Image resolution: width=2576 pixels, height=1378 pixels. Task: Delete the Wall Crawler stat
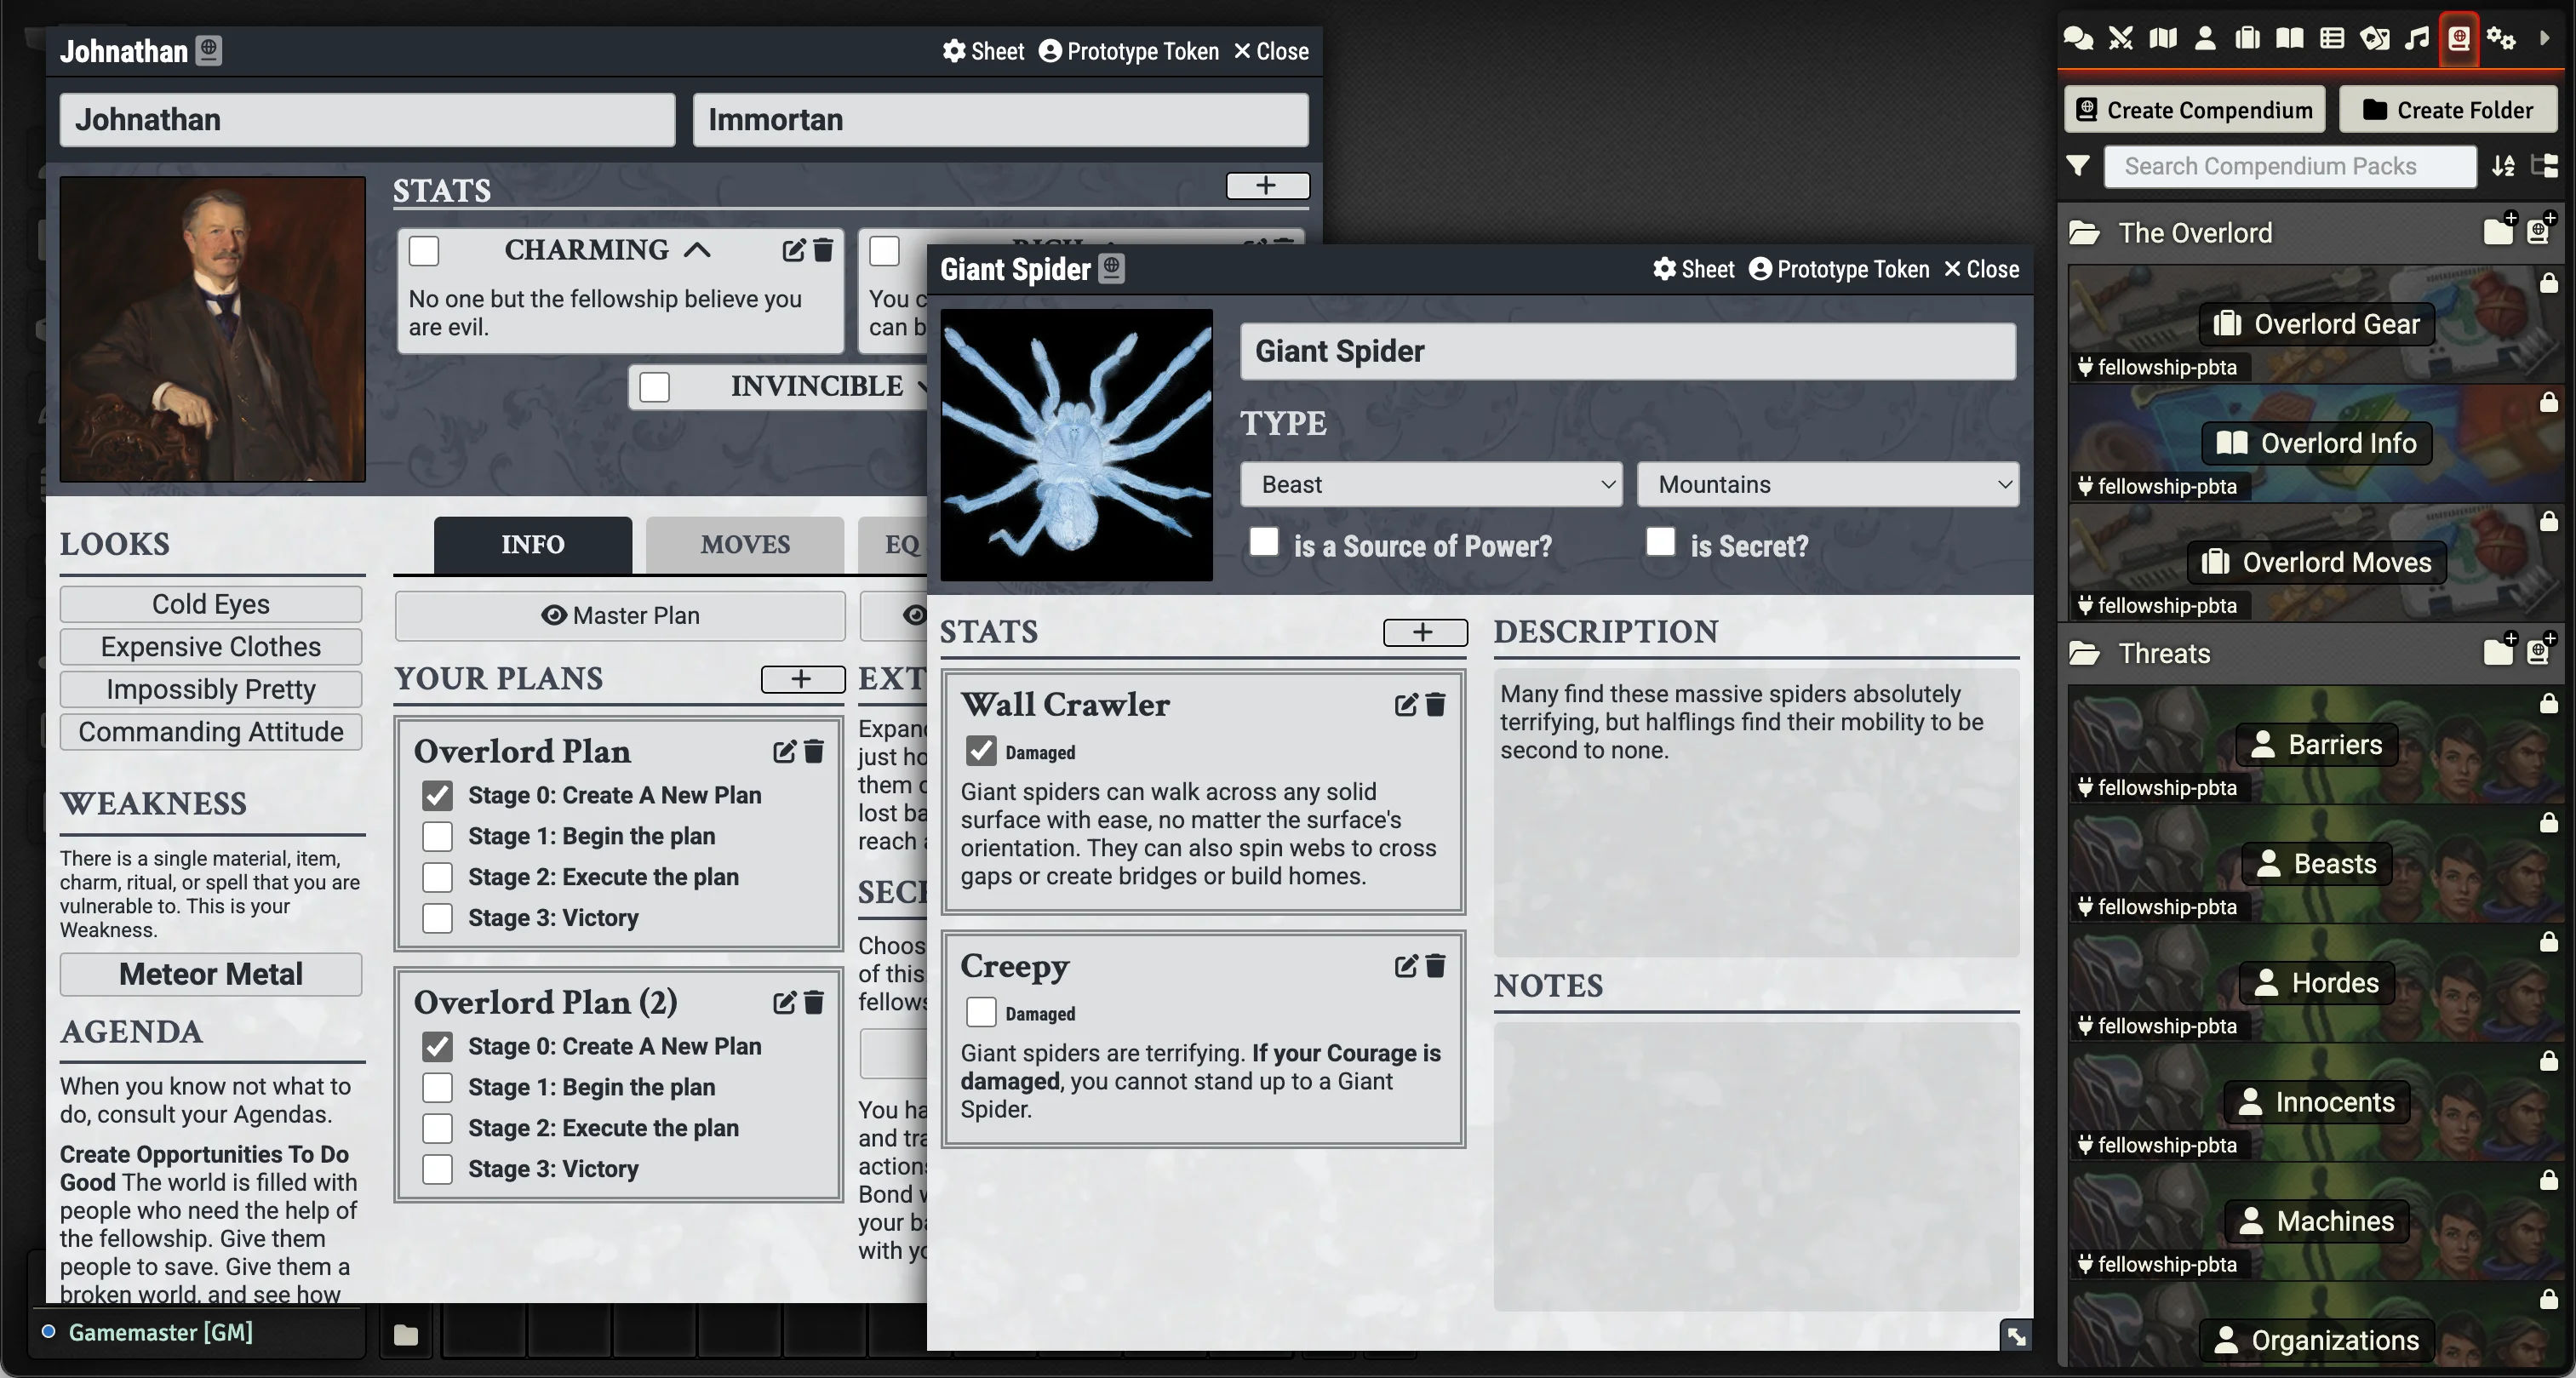[1435, 705]
